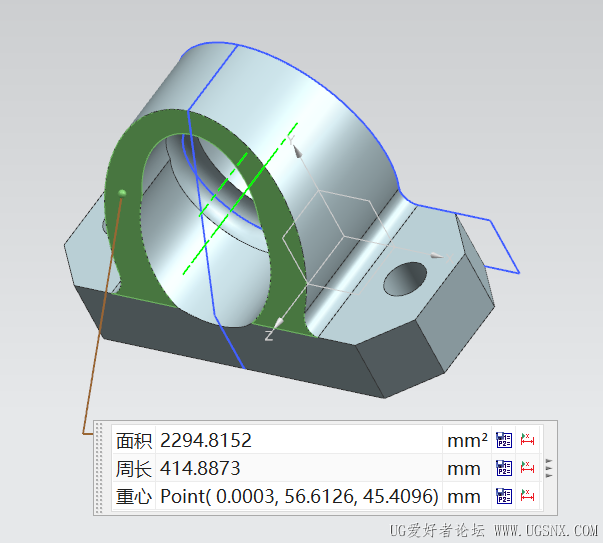Click the save-expression icon in the 周长 row

click(x=504, y=468)
